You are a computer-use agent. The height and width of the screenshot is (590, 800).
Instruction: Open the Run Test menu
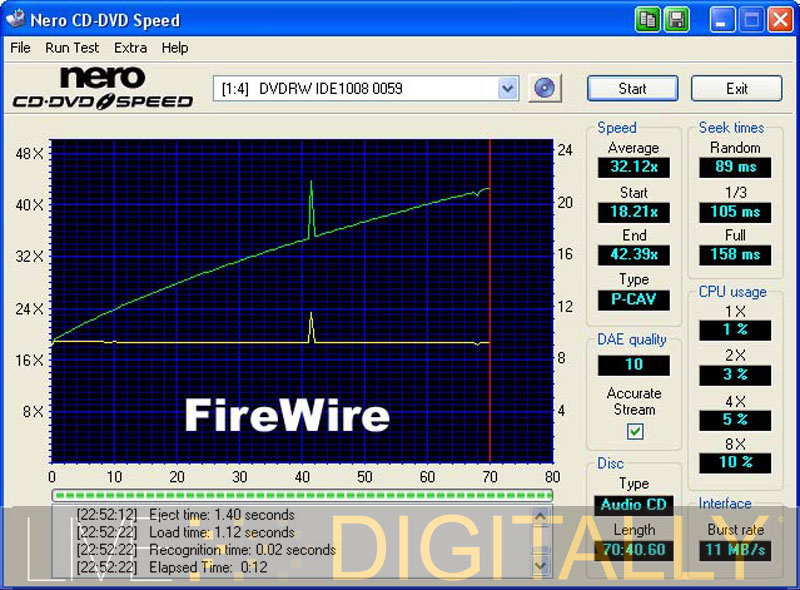(x=72, y=47)
